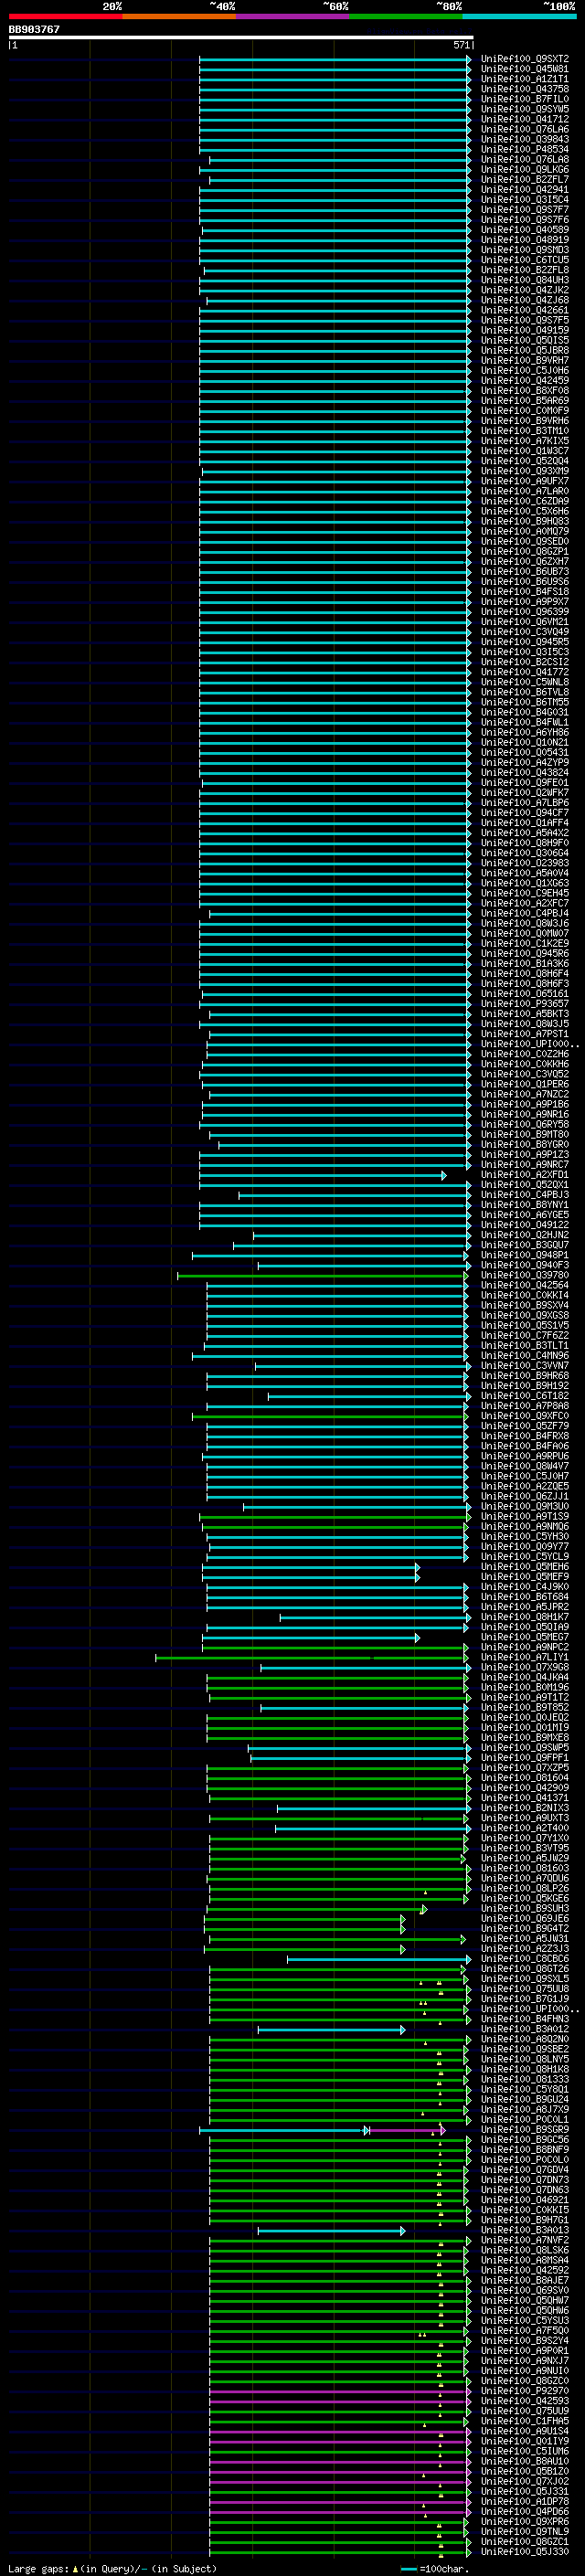Image resolution: width=585 pixels, height=2576 pixels.
Task: Click the short cyan bar for UniRef100_Q5MEH6
Action: [310, 1567]
